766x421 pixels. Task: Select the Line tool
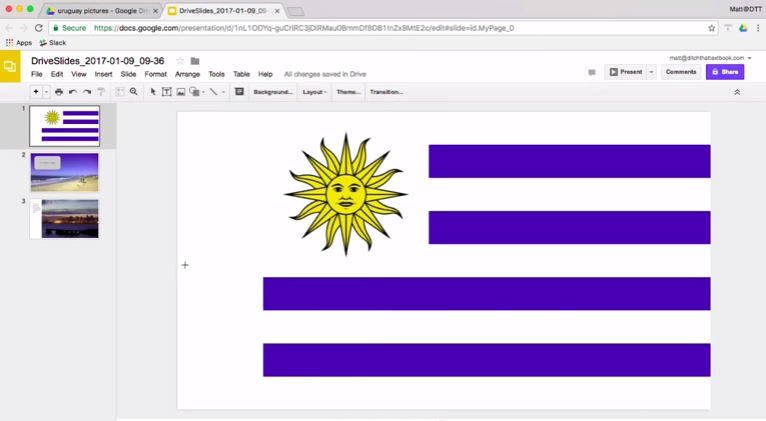(x=213, y=92)
